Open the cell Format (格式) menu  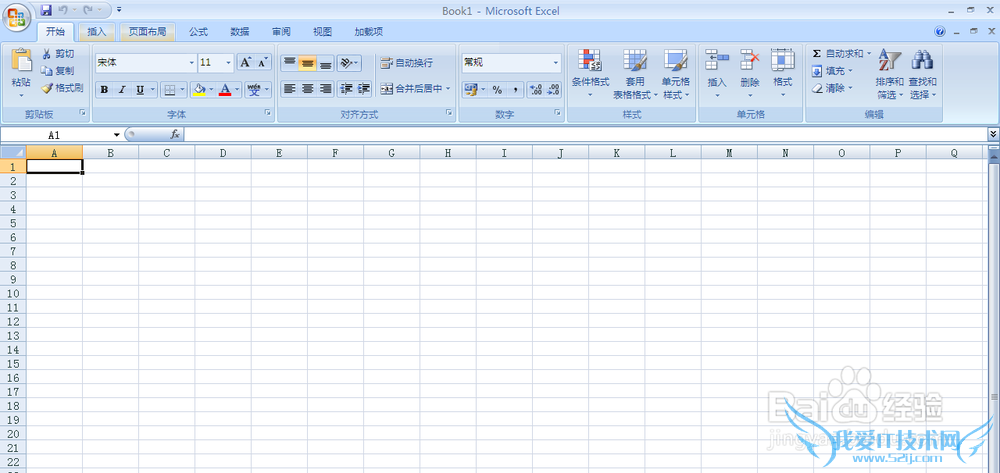[x=783, y=74]
